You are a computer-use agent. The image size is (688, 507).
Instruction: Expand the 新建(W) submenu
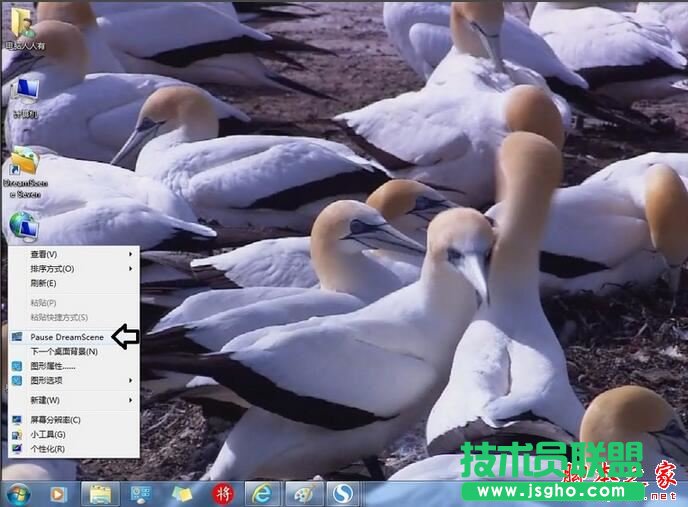pyautogui.click(x=45, y=400)
